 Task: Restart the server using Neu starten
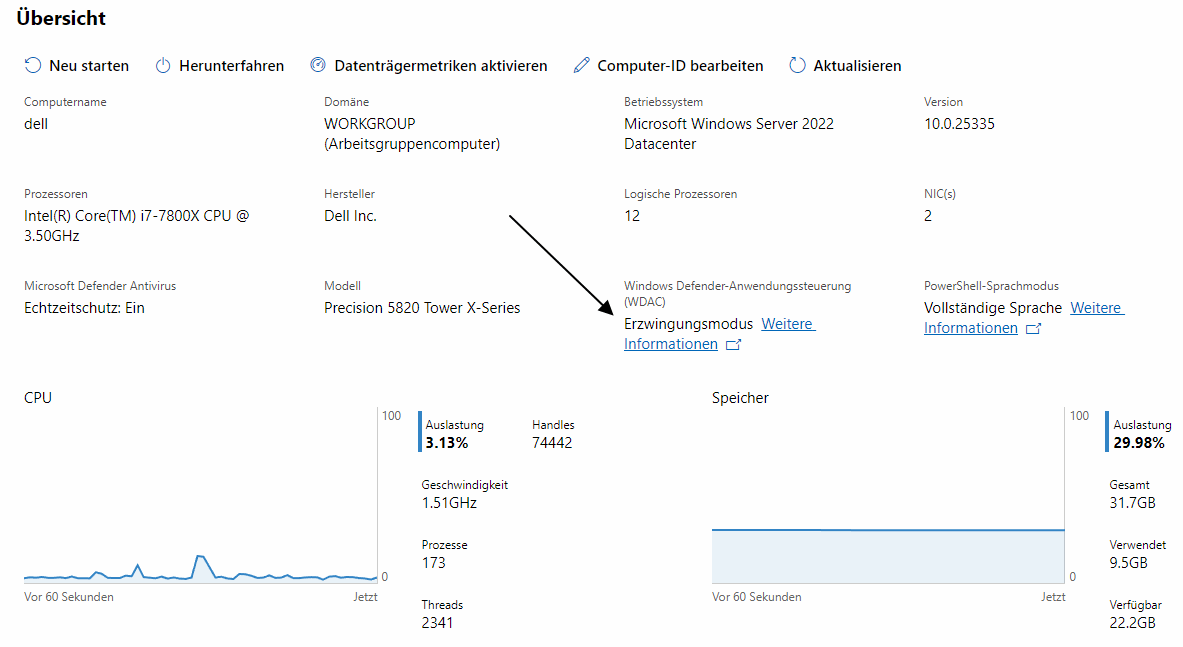pyautogui.click(x=88, y=65)
